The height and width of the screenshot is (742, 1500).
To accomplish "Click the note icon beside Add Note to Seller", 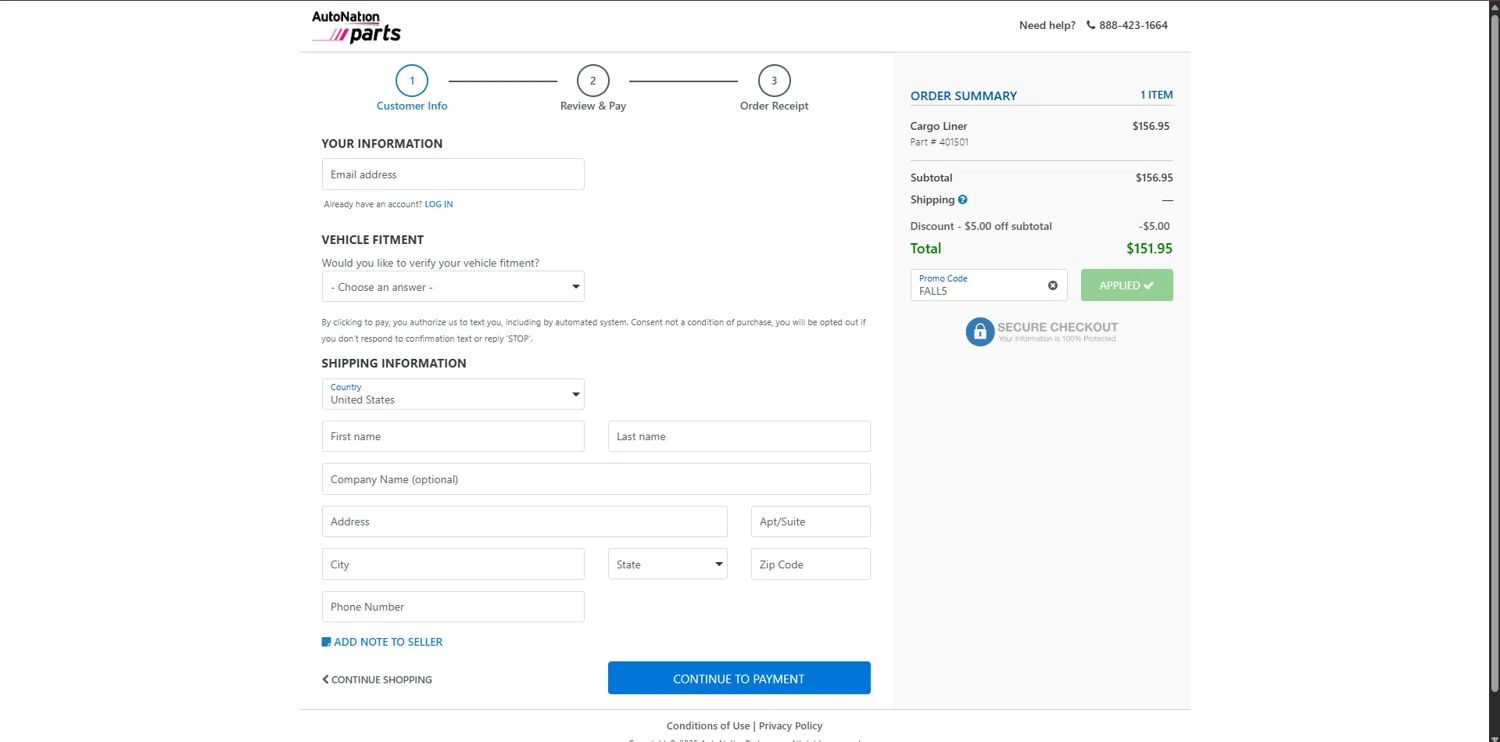I will [x=326, y=642].
